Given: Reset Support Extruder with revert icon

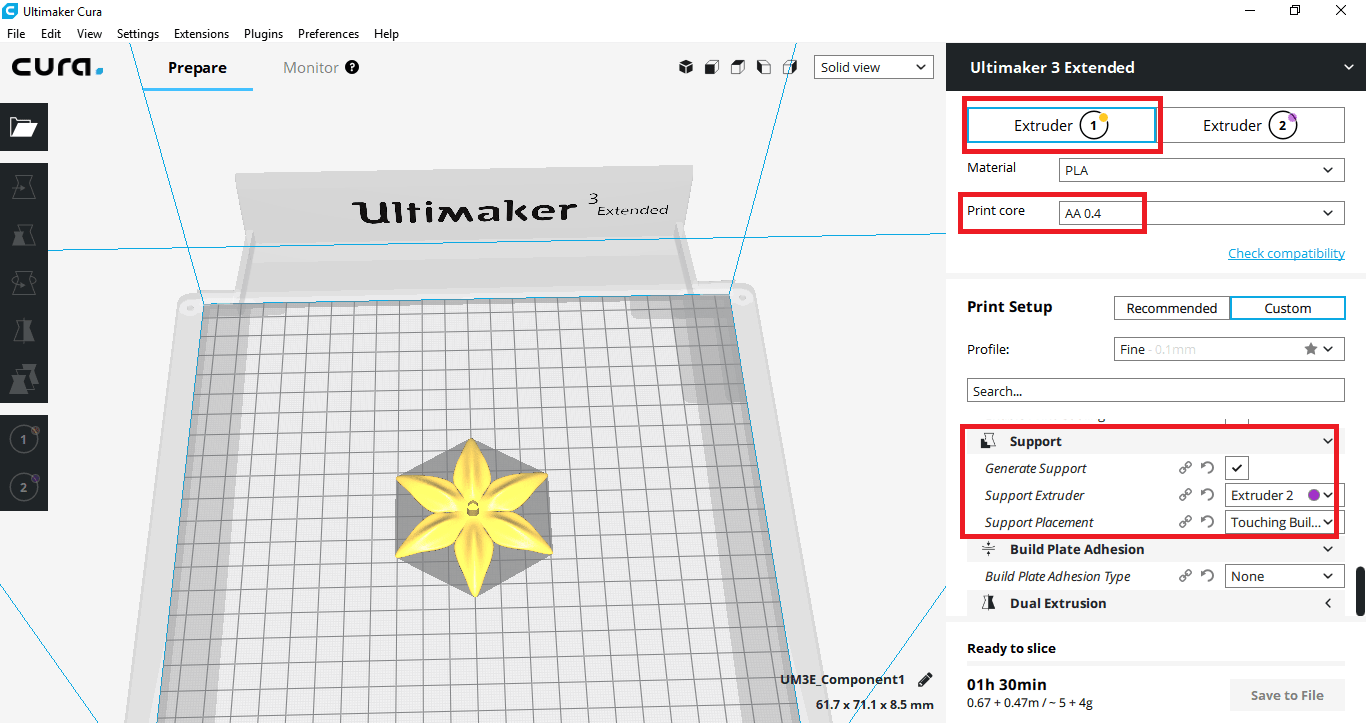Looking at the screenshot, I should tap(1207, 495).
